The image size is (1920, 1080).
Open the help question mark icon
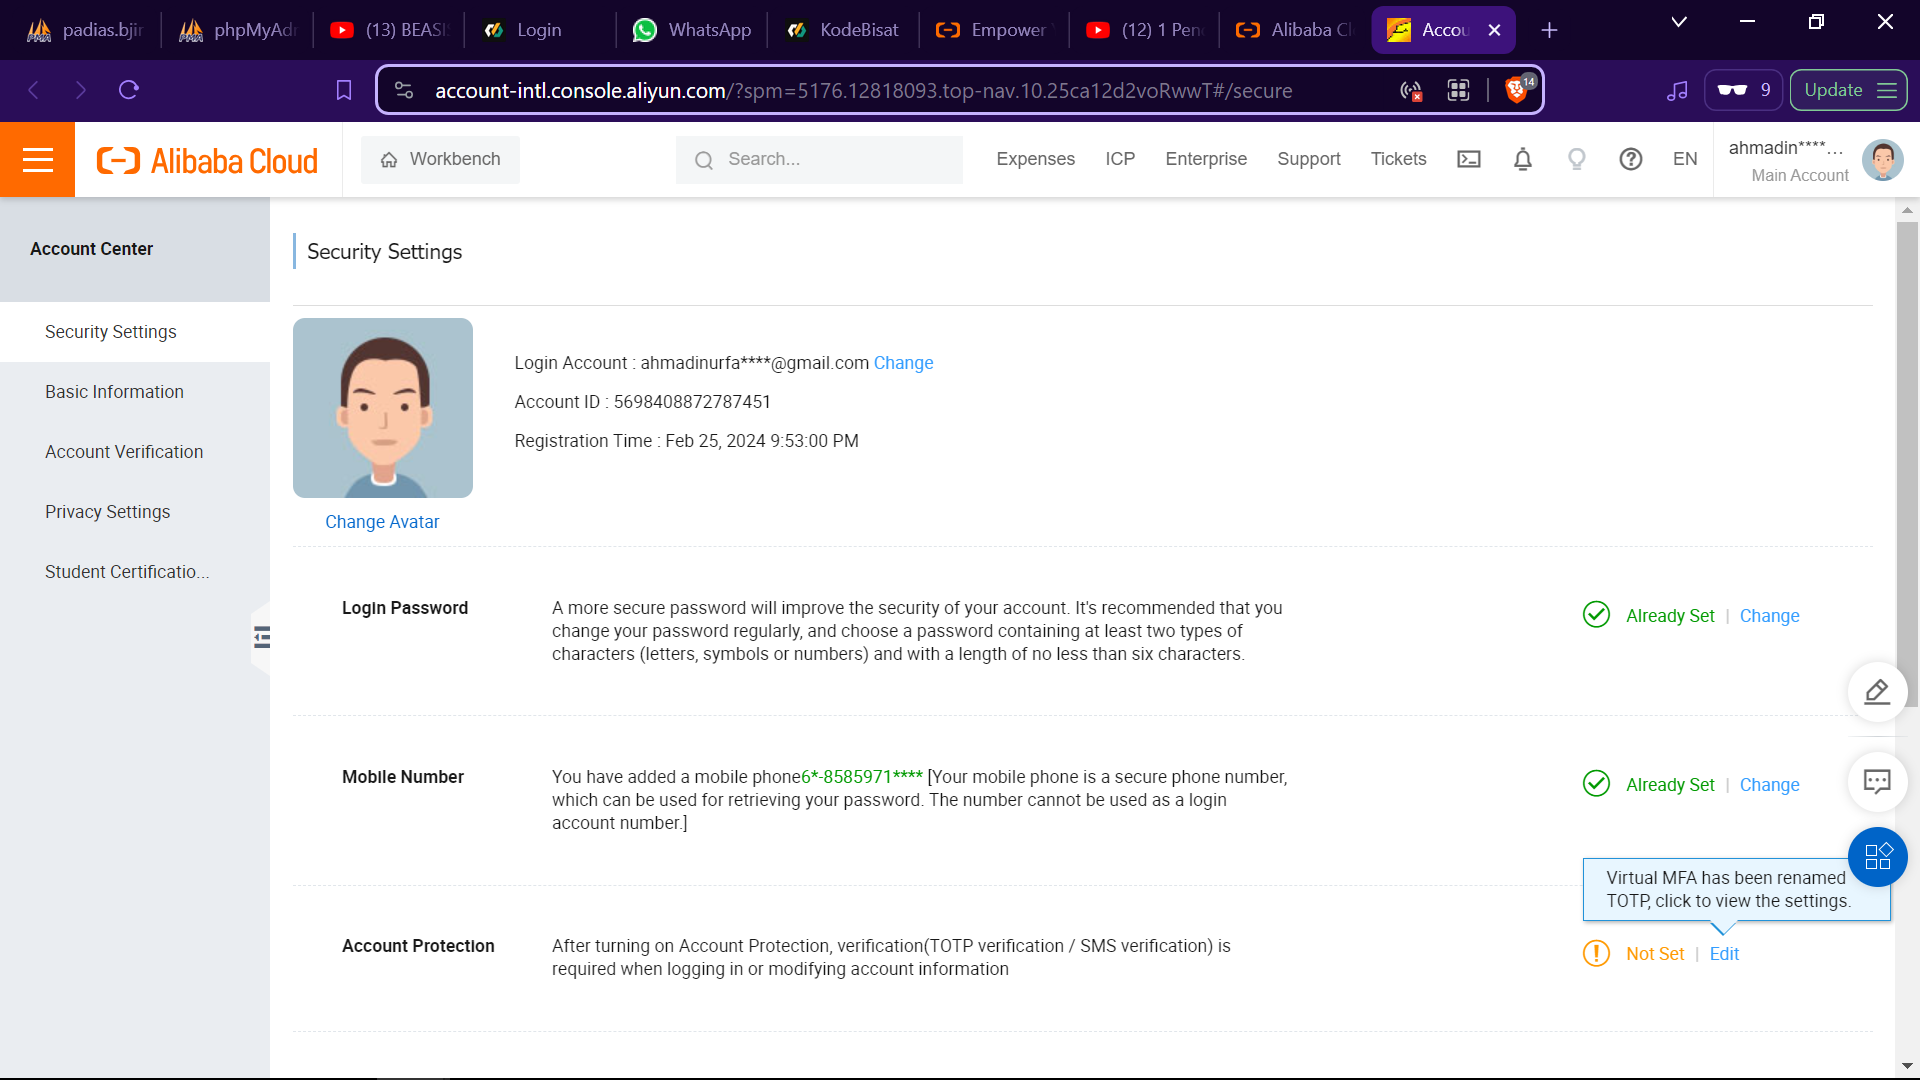(x=1630, y=159)
